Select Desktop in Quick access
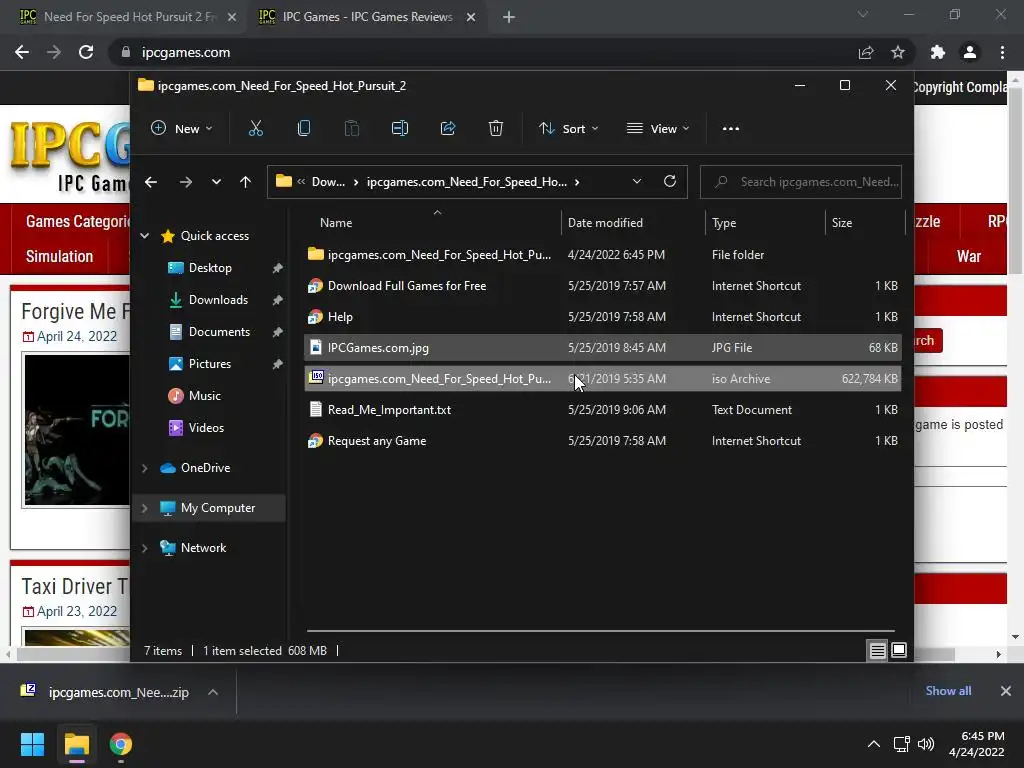The image size is (1024, 768). point(210,268)
